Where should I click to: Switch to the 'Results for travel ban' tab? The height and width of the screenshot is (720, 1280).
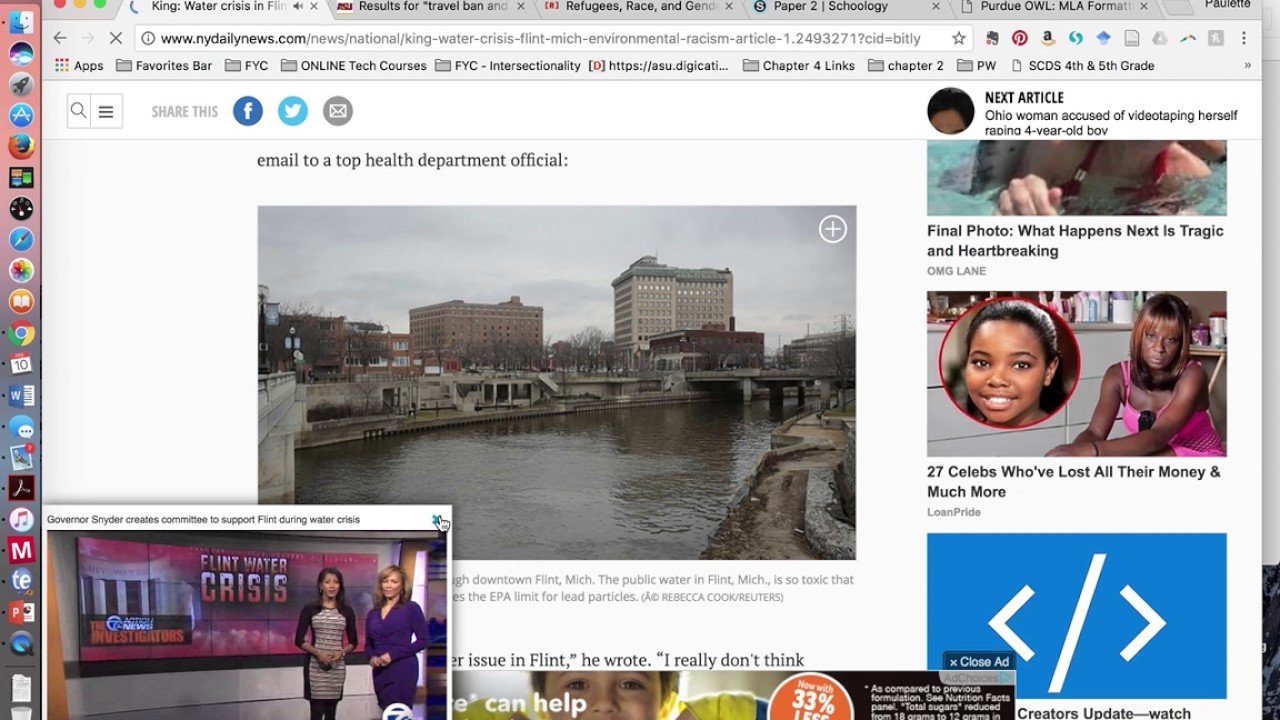pos(432,6)
